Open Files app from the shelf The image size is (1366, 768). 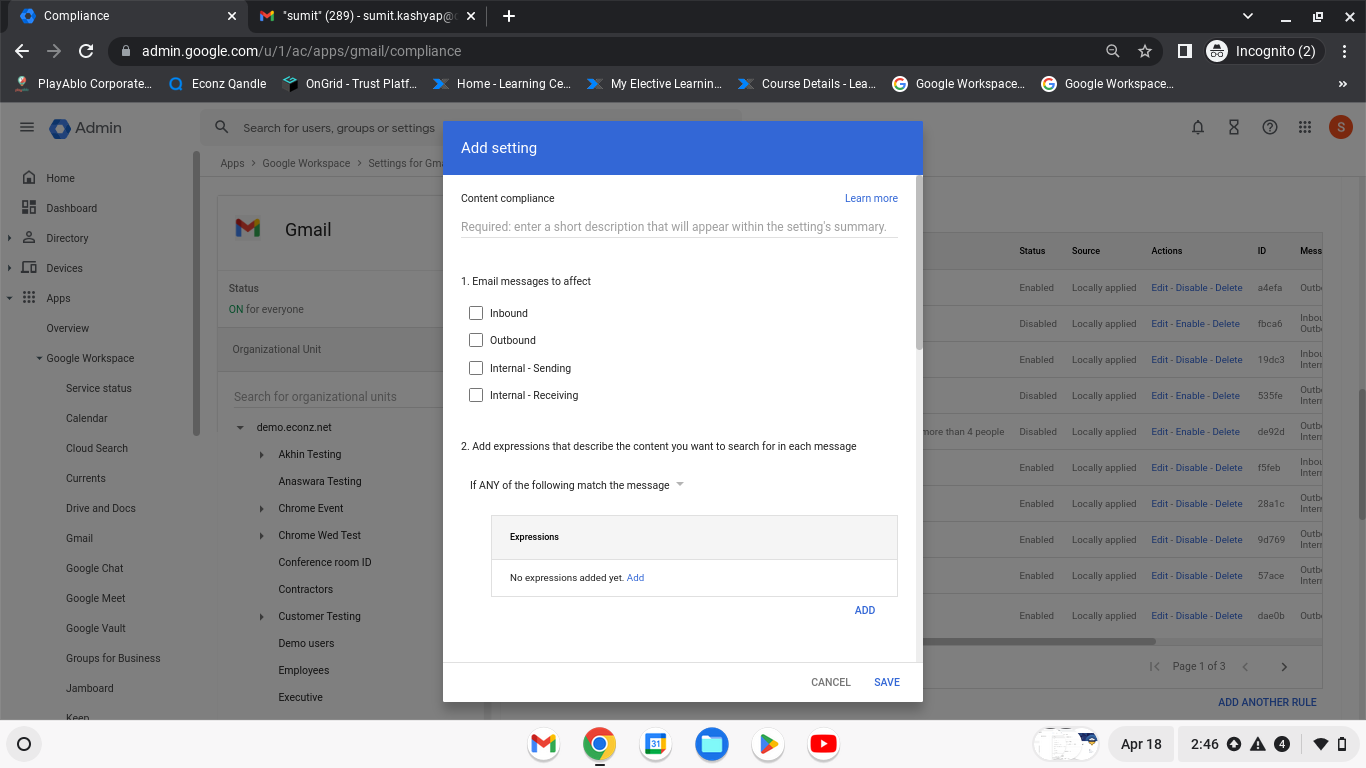[711, 744]
